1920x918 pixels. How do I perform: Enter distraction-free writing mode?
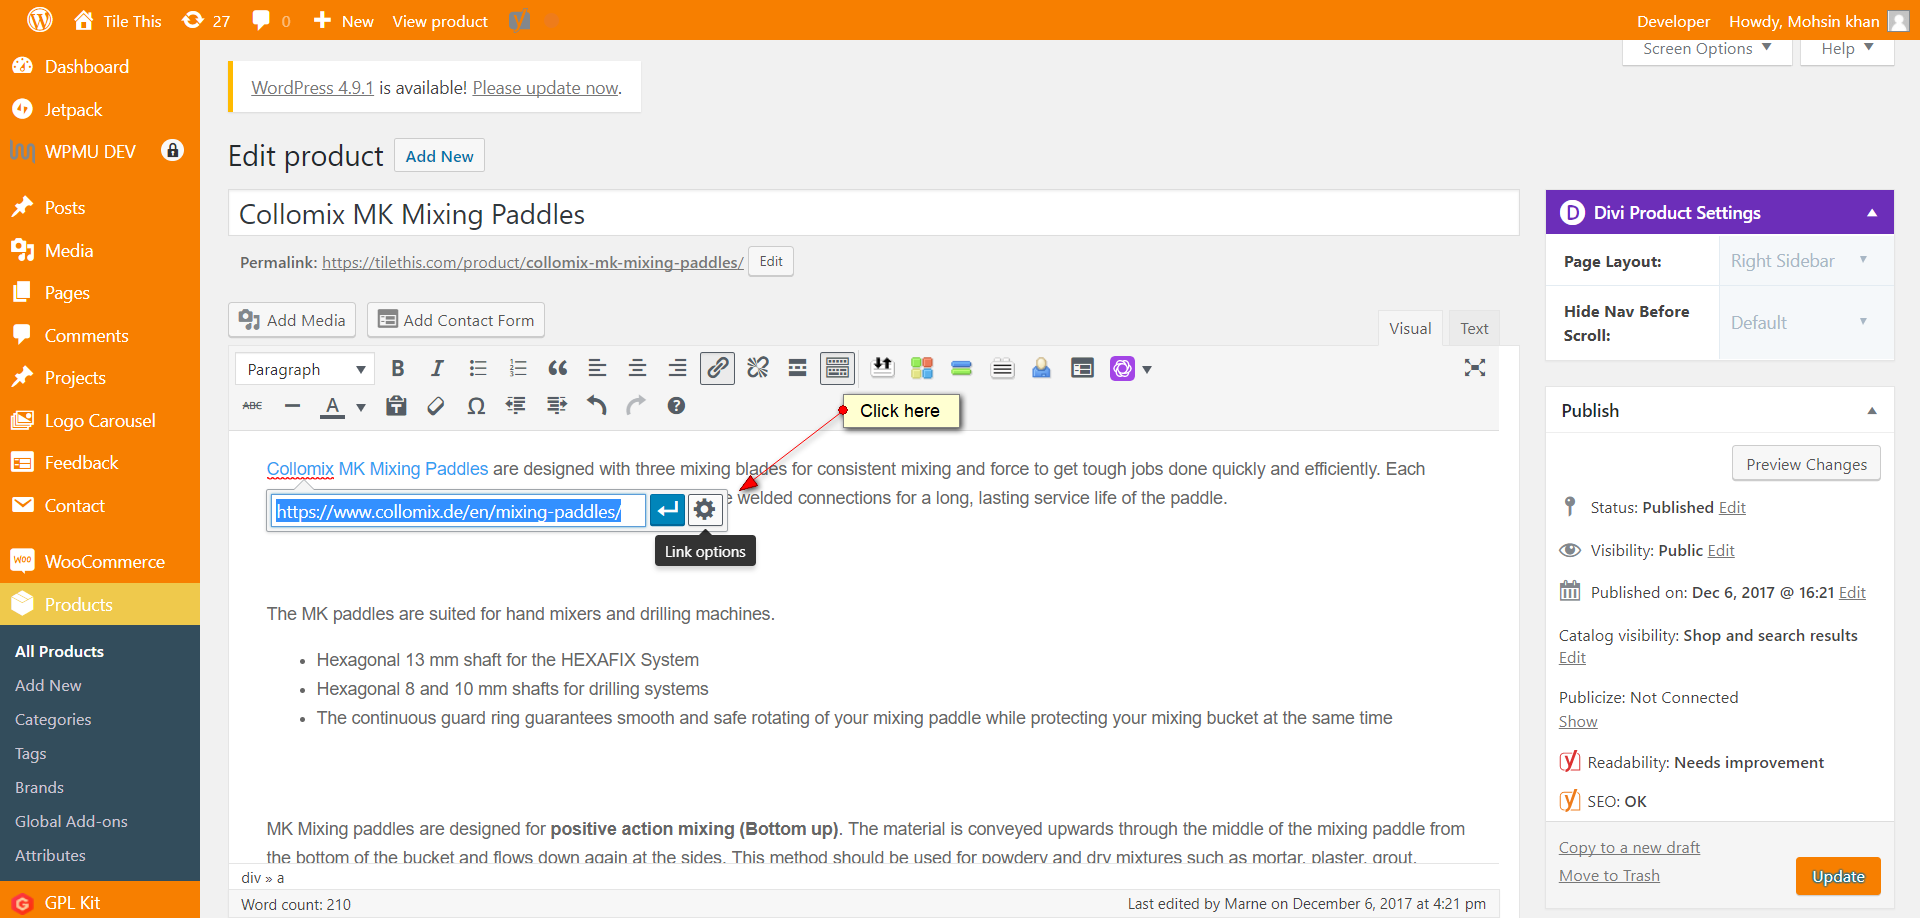1474,368
